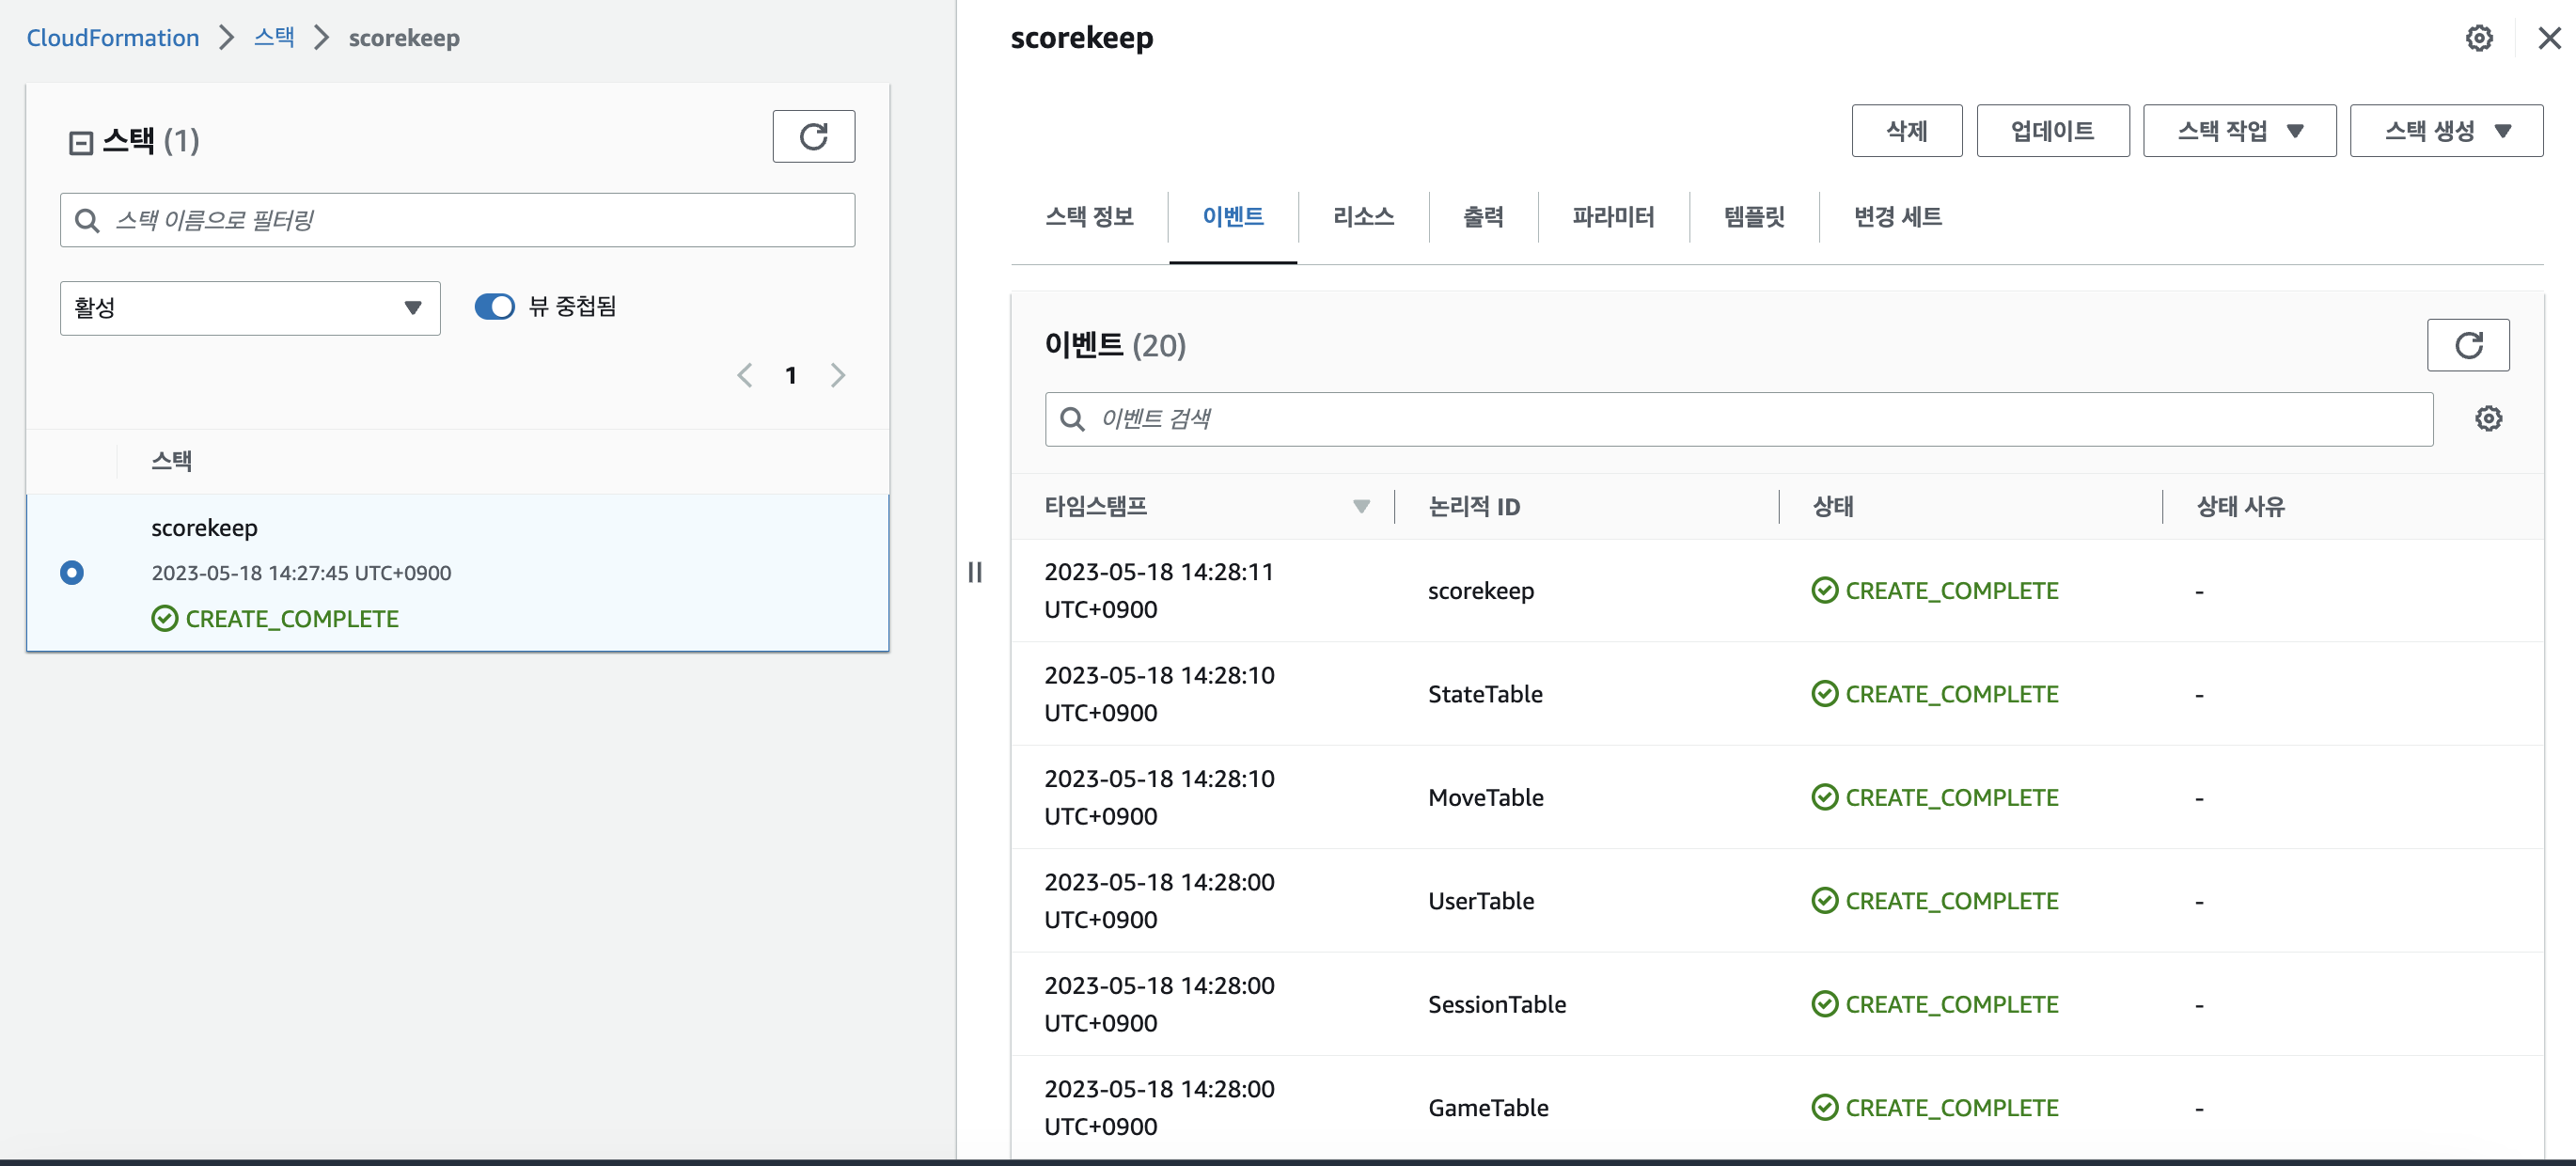This screenshot has width=2576, height=1166.
Task: Switch to the 리소스 tab
Action: point(1362,216)
